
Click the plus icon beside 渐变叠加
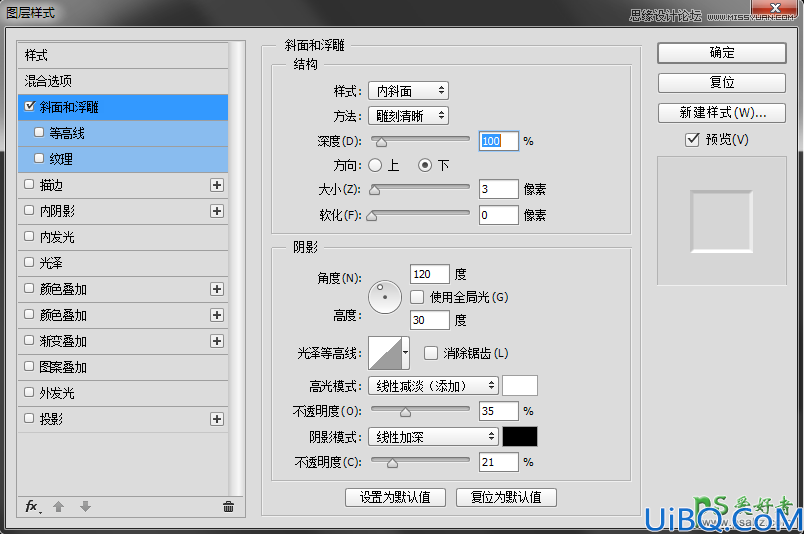[x=217, y=341]
